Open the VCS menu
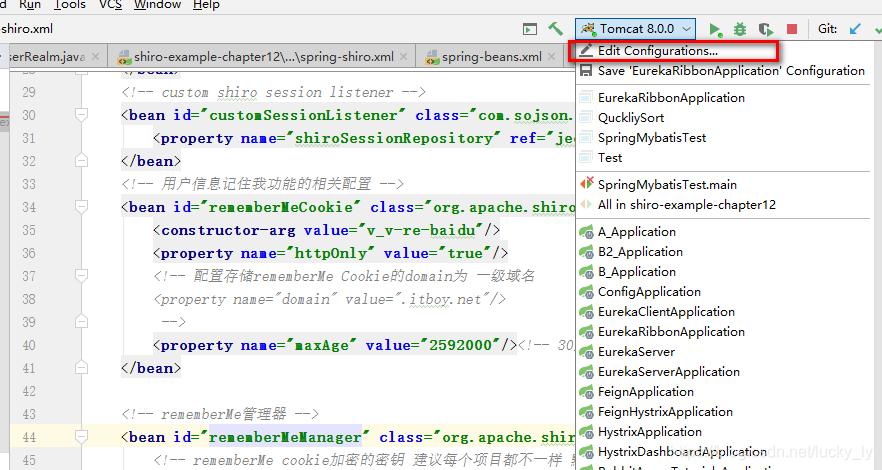Screen dimensions: 882x470 (x=110, y=5)
